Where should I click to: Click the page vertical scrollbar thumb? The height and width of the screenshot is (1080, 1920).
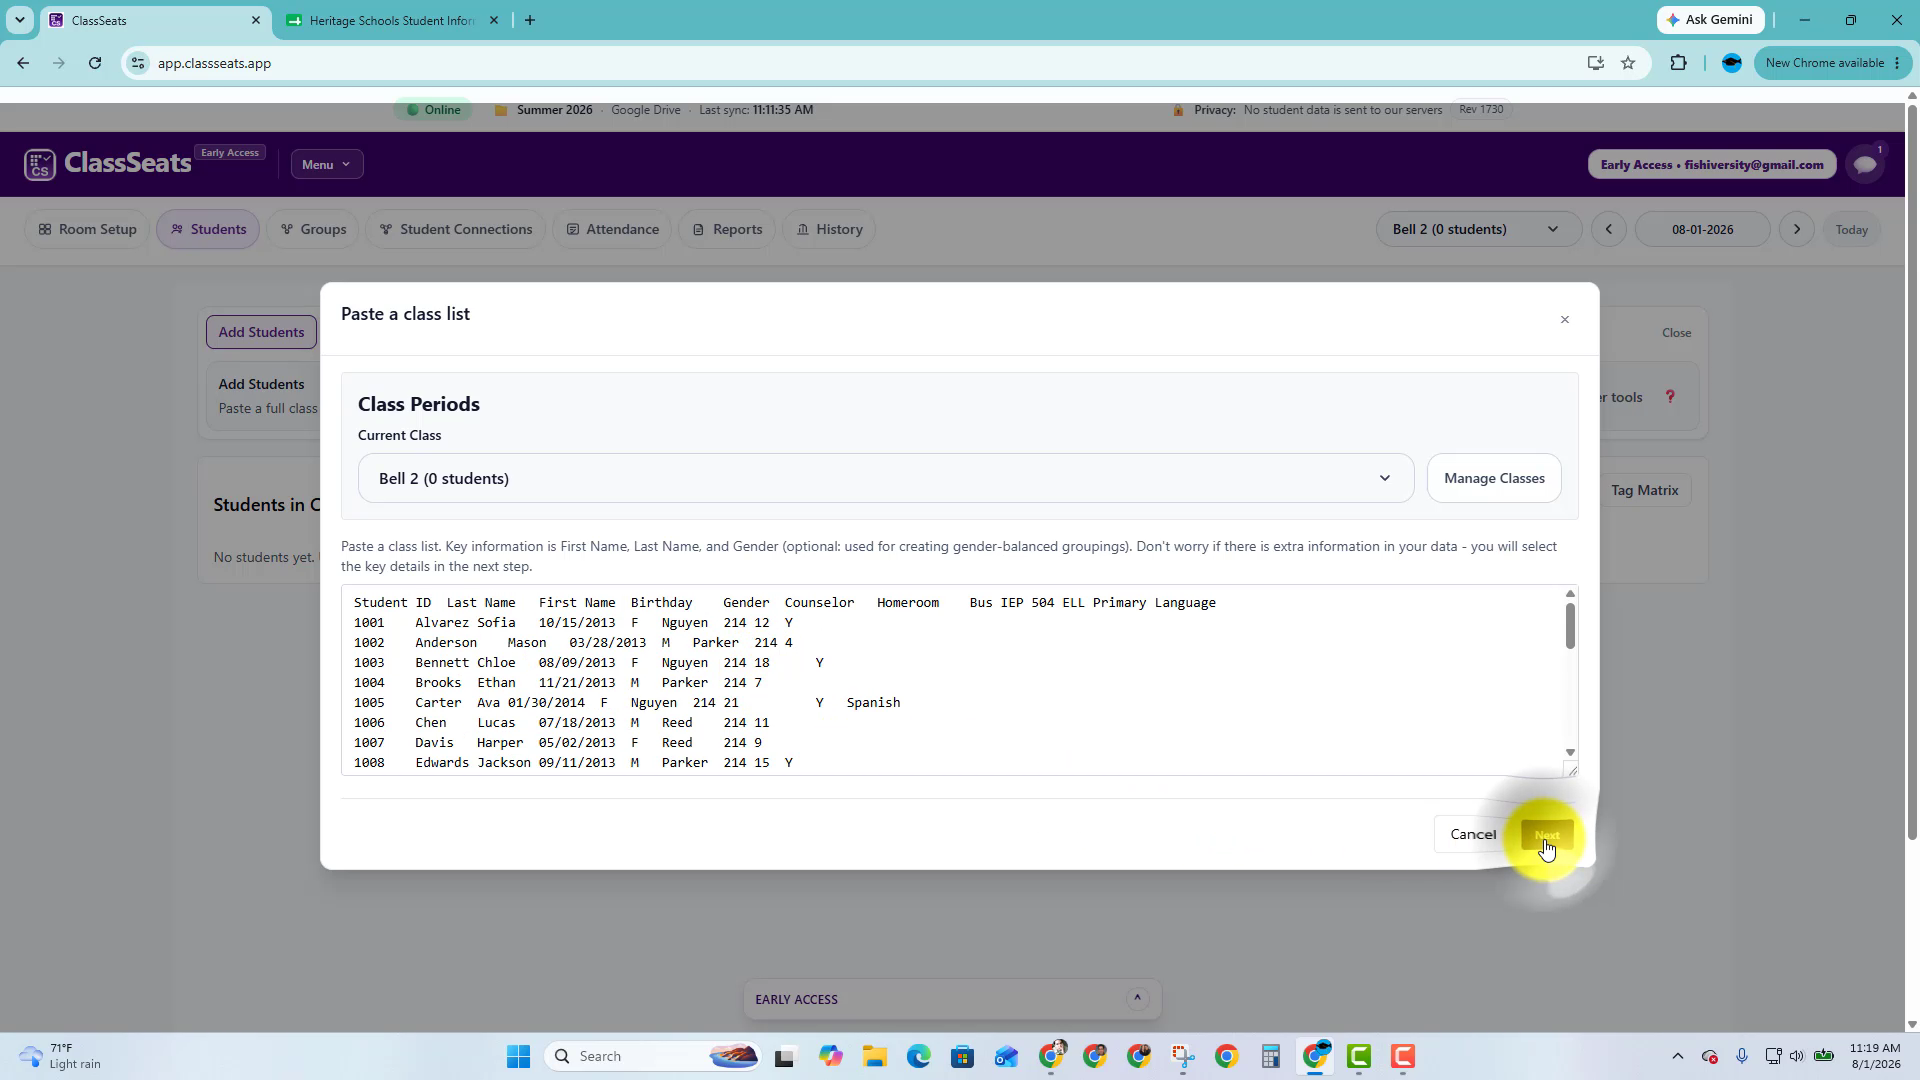coord(1912,470)
